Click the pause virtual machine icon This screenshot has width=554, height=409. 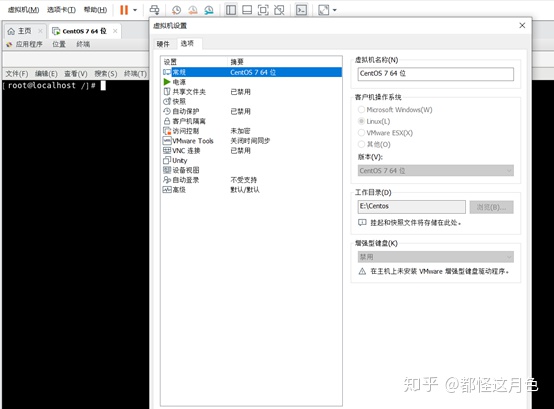(124, 10)
